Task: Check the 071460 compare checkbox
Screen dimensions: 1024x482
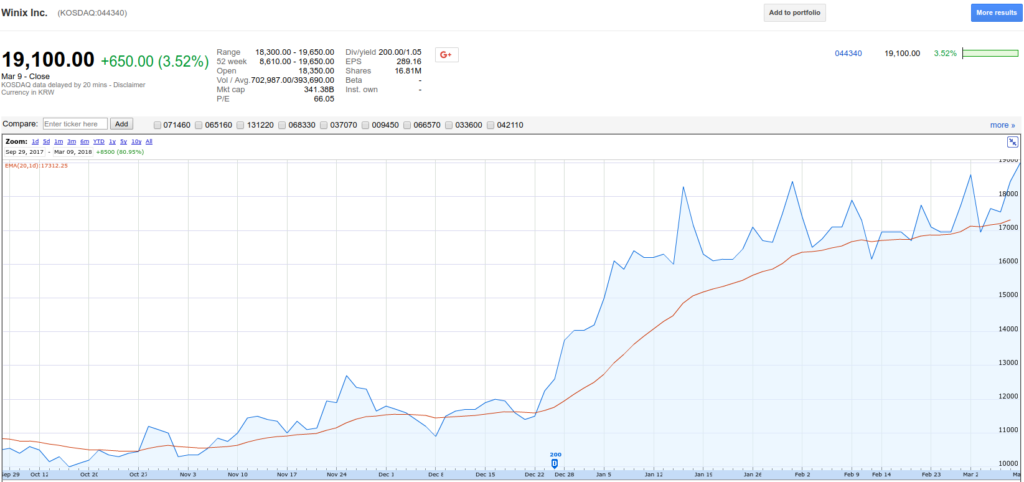Action: tap(159, 125)
